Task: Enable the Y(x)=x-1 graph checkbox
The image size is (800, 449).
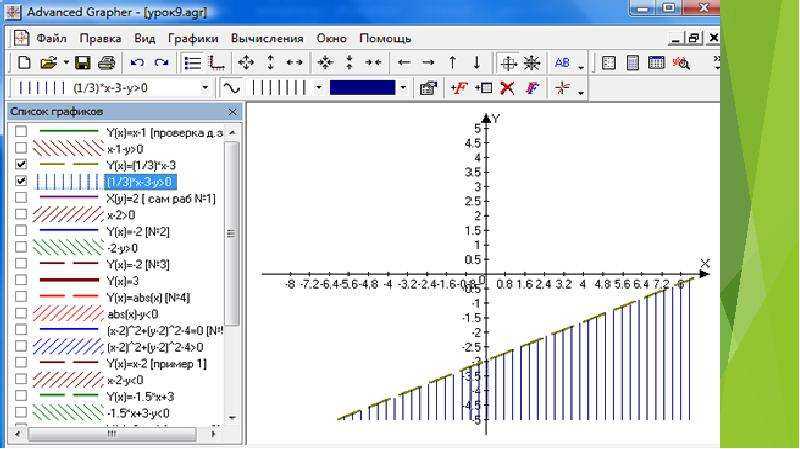Action: [20, 132]
